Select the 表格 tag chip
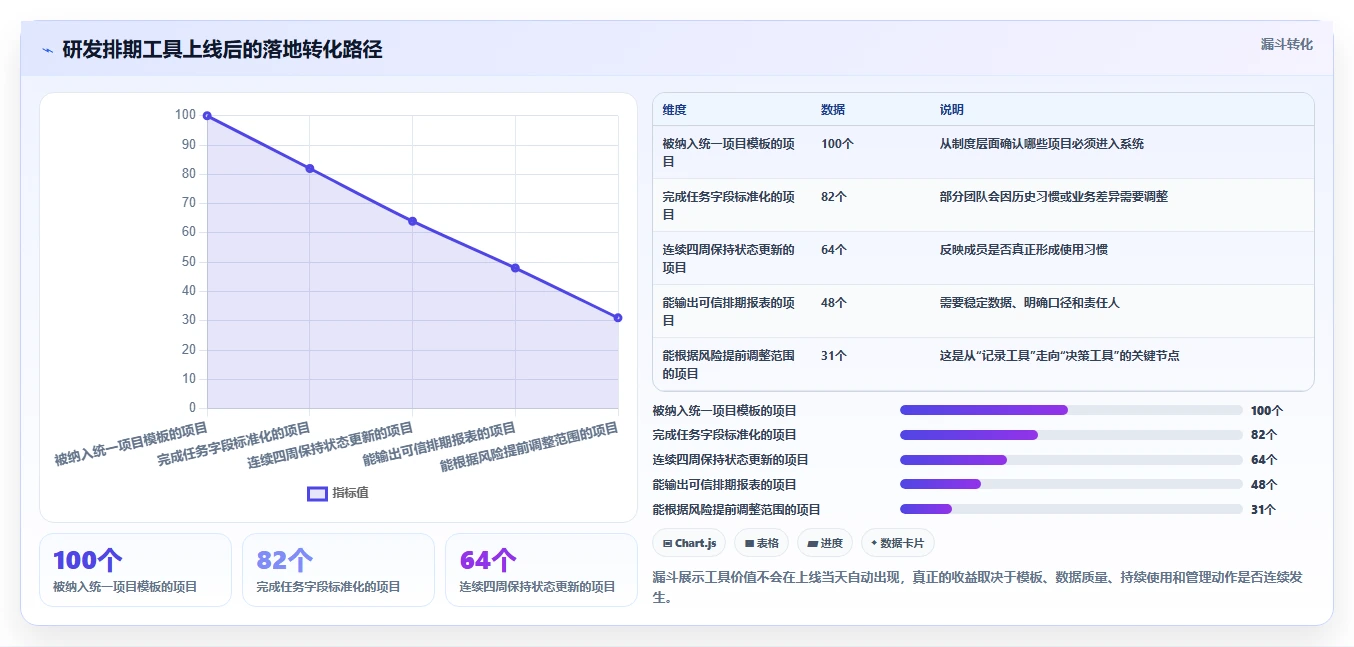The height and width of the screenshot is (647, 1354). pyautogui.click(x=761, y=543)
